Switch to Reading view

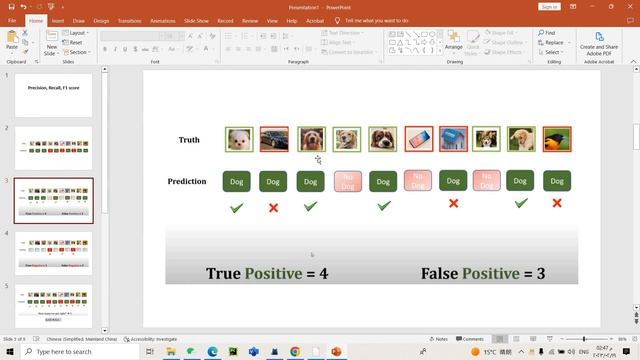pyautogui.click(x=533, y=339)
